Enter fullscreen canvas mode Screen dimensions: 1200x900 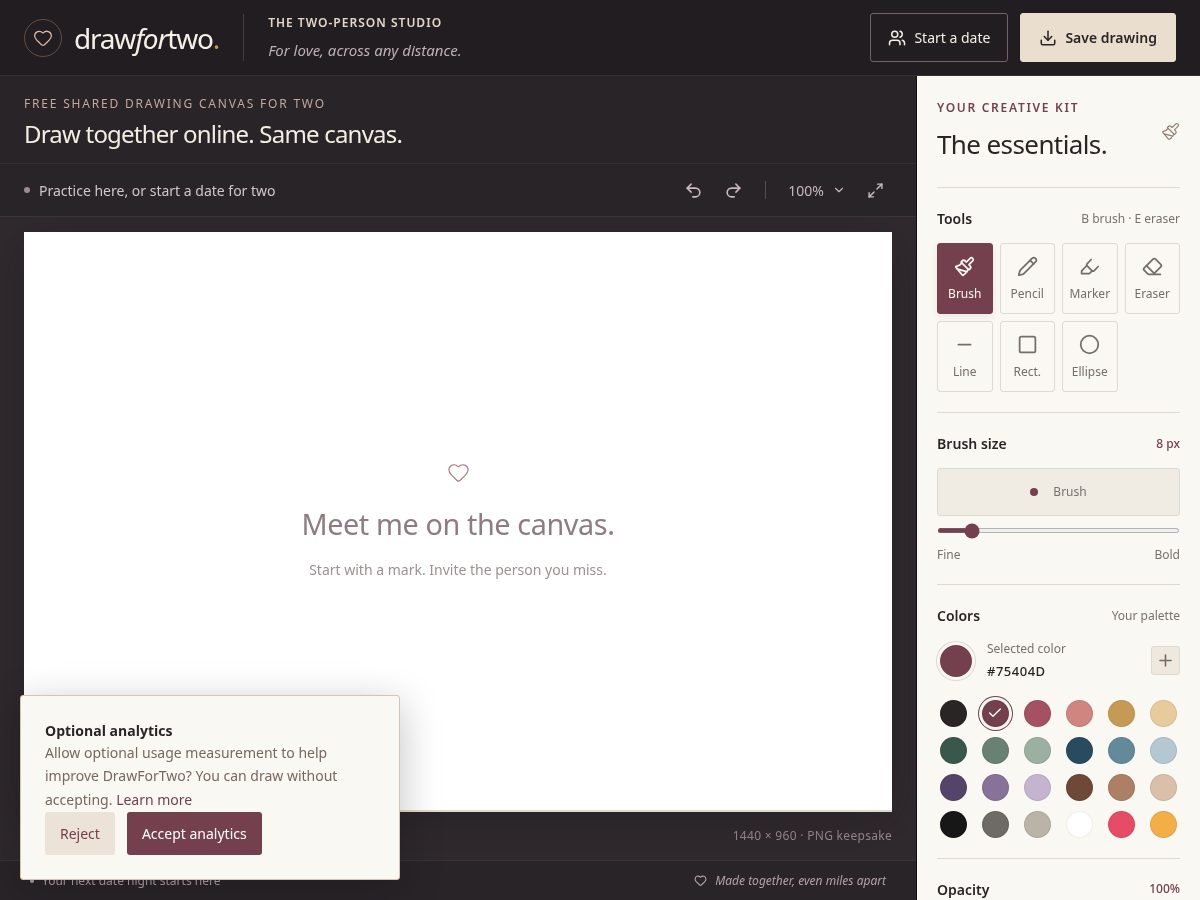click(x=875, y=190)
